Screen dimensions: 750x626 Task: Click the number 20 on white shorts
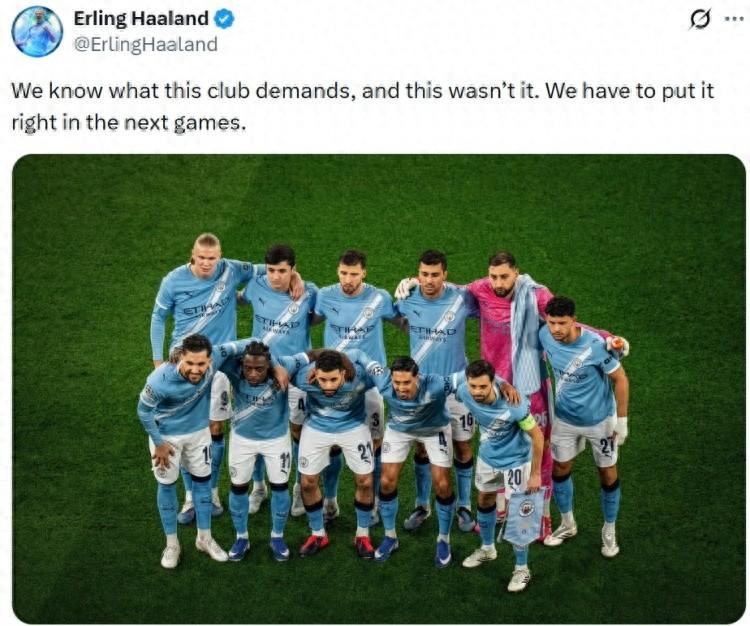coord(515,476)
